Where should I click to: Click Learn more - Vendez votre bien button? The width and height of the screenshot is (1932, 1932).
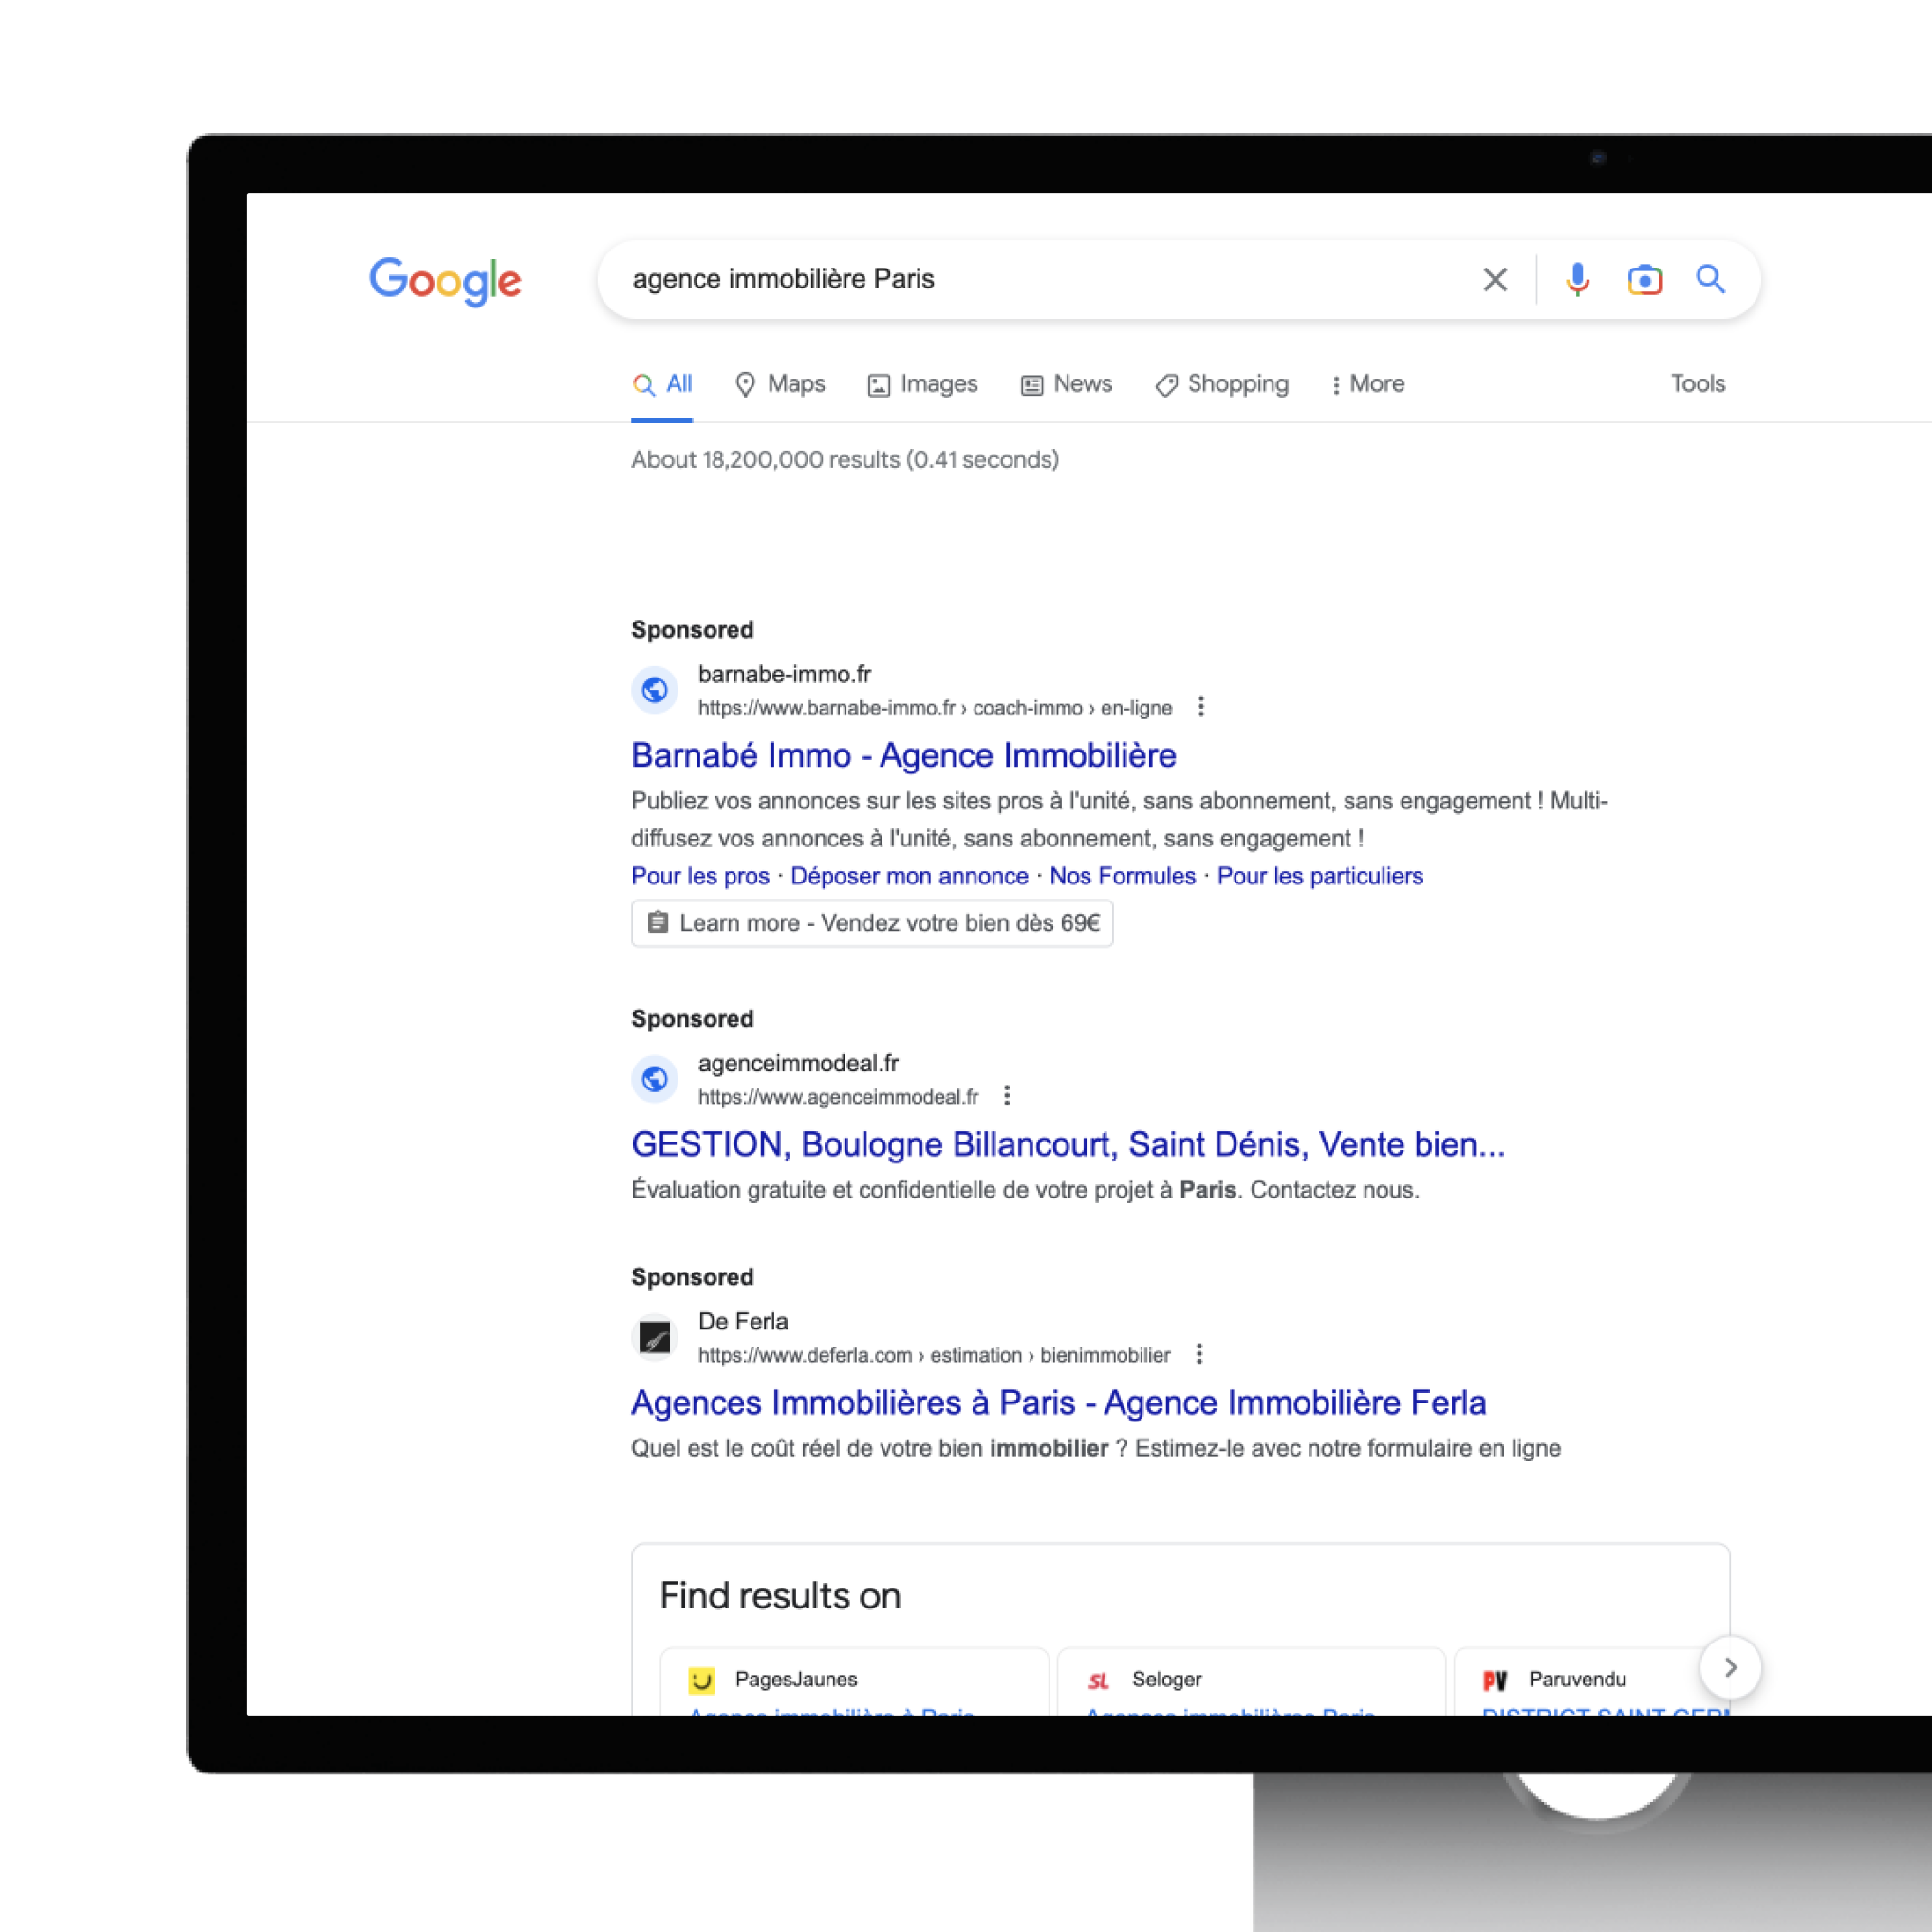(x=872, y=923)
